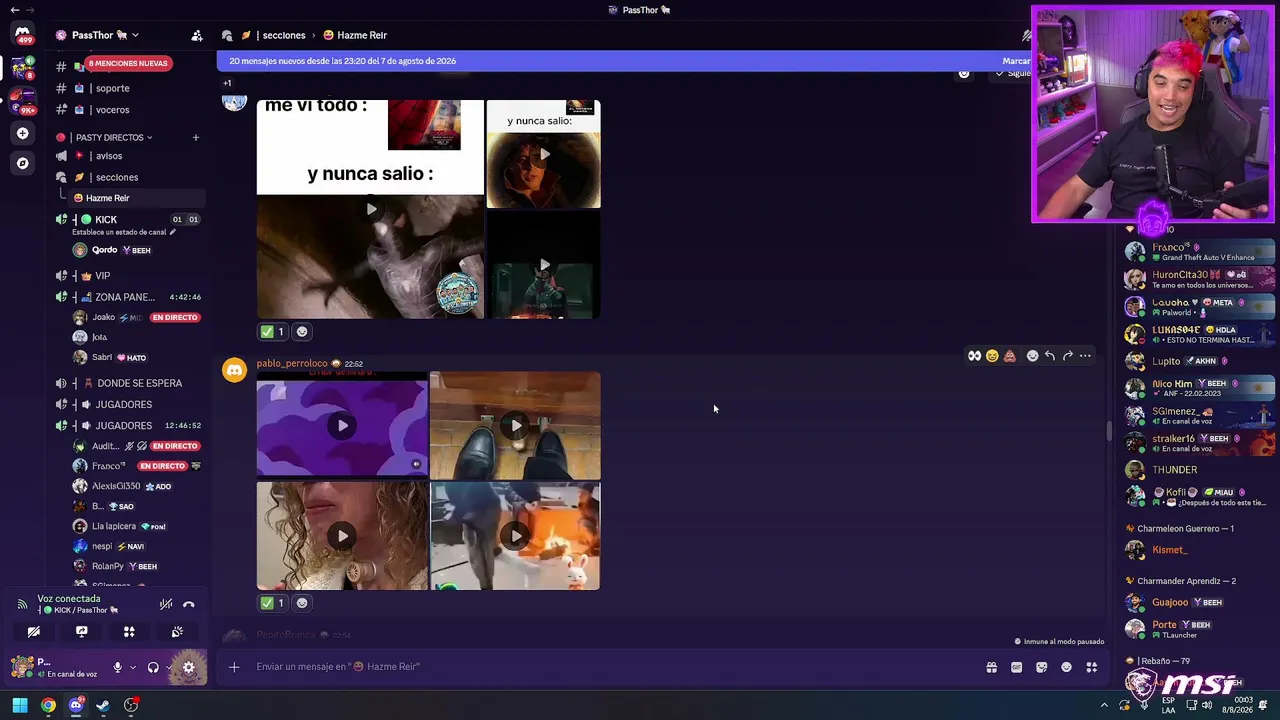Join the DONDE SE ESPERA voice channel

[130, 383]
